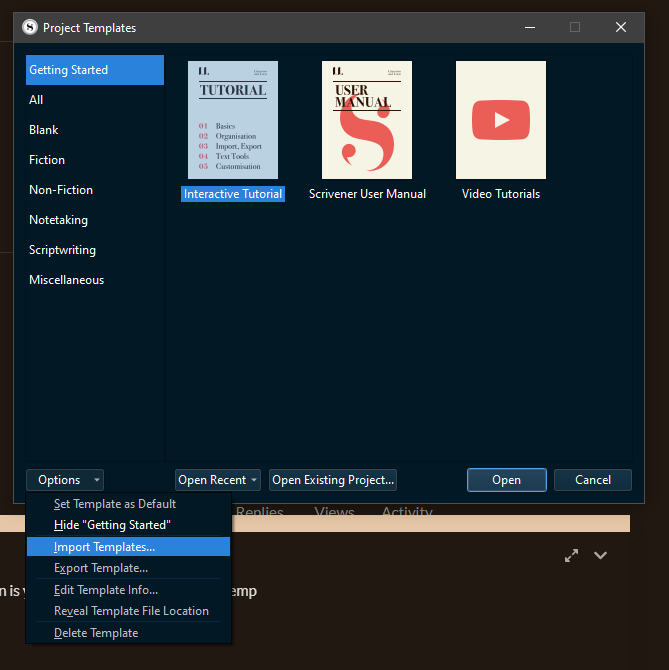Click the expand arrows icon in background page
This screenshot has height=670, width=669.
[571, 555]
